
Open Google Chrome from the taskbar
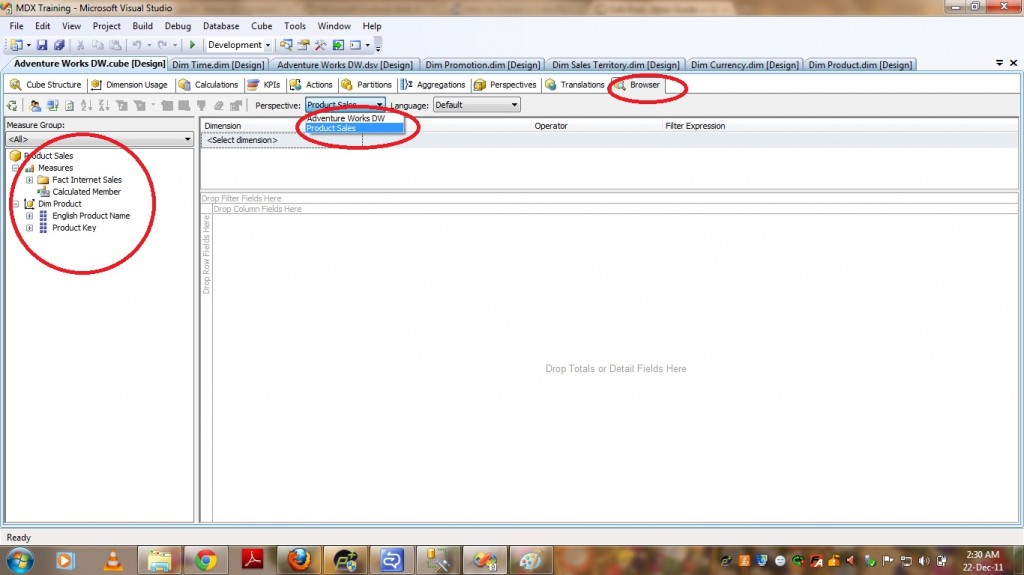pos(207,560)
